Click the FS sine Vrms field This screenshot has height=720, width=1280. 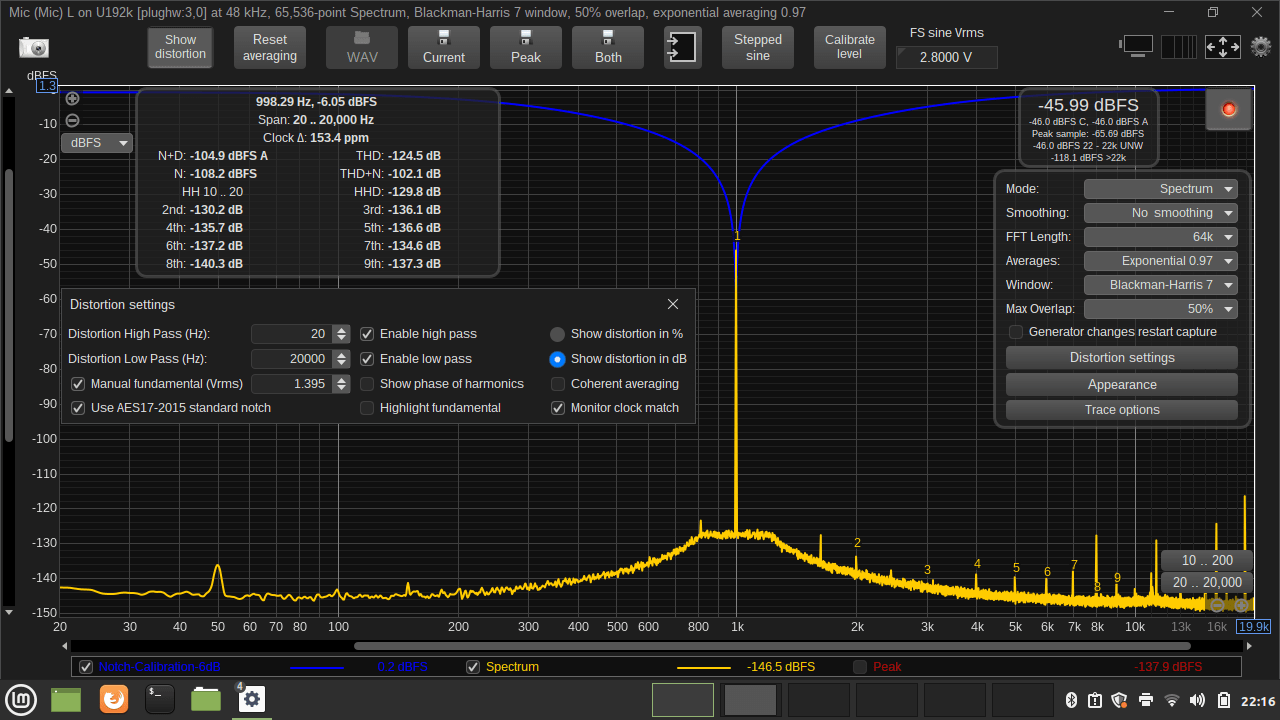(x=947, y=58)
